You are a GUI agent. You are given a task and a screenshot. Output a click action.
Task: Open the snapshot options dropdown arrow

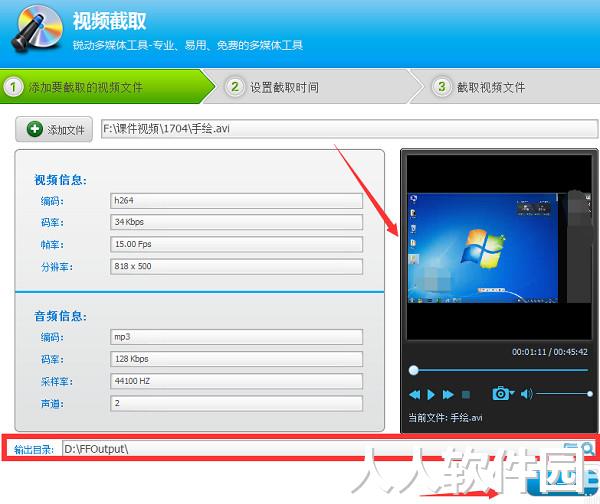(x=512, y=393)
